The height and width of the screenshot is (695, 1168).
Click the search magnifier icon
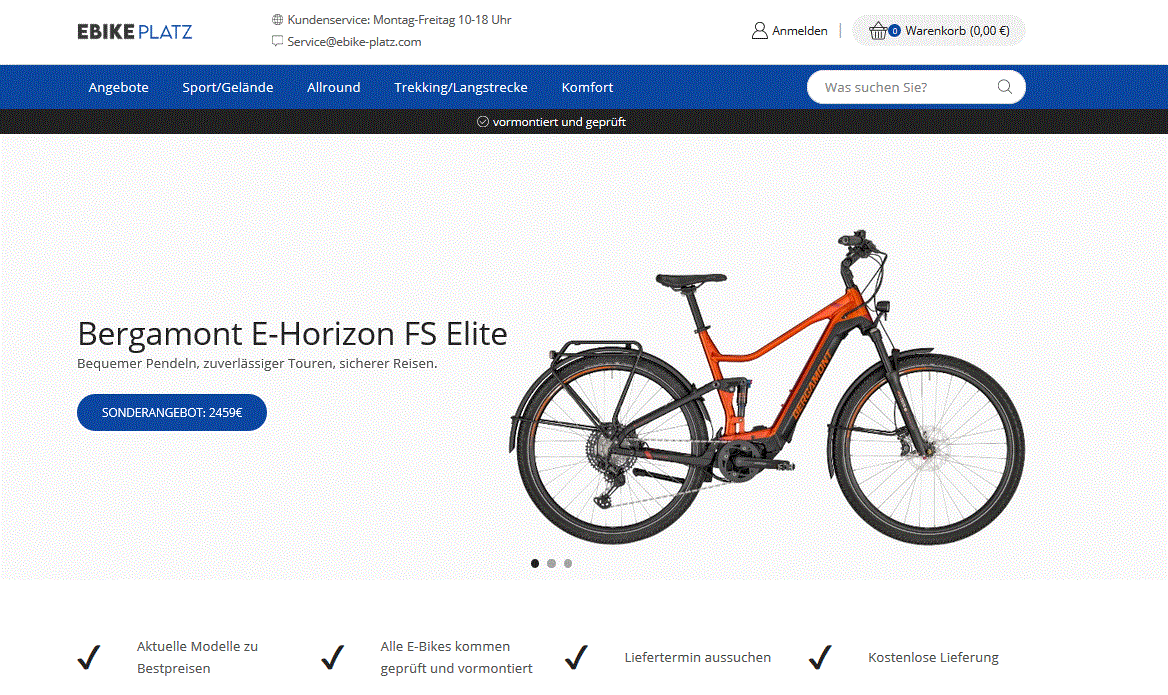(1004, 87)
